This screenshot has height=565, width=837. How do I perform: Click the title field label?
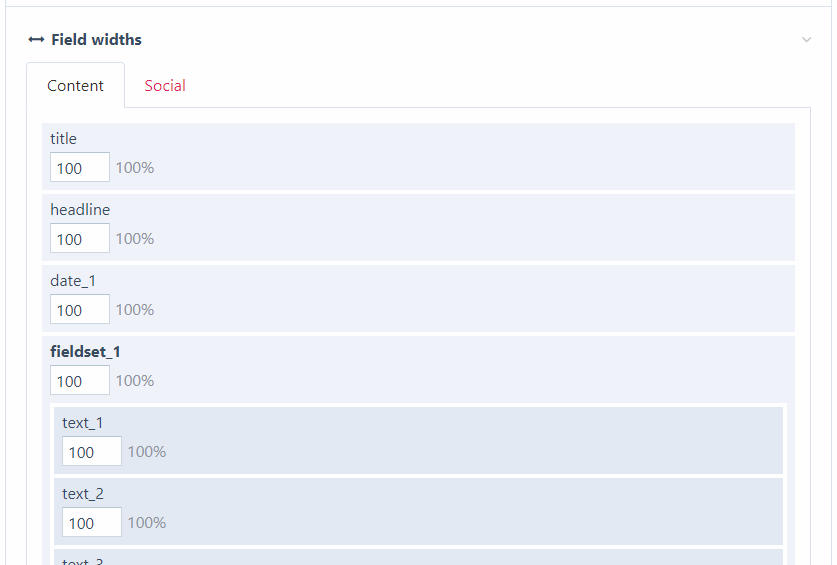click(64, 139)
